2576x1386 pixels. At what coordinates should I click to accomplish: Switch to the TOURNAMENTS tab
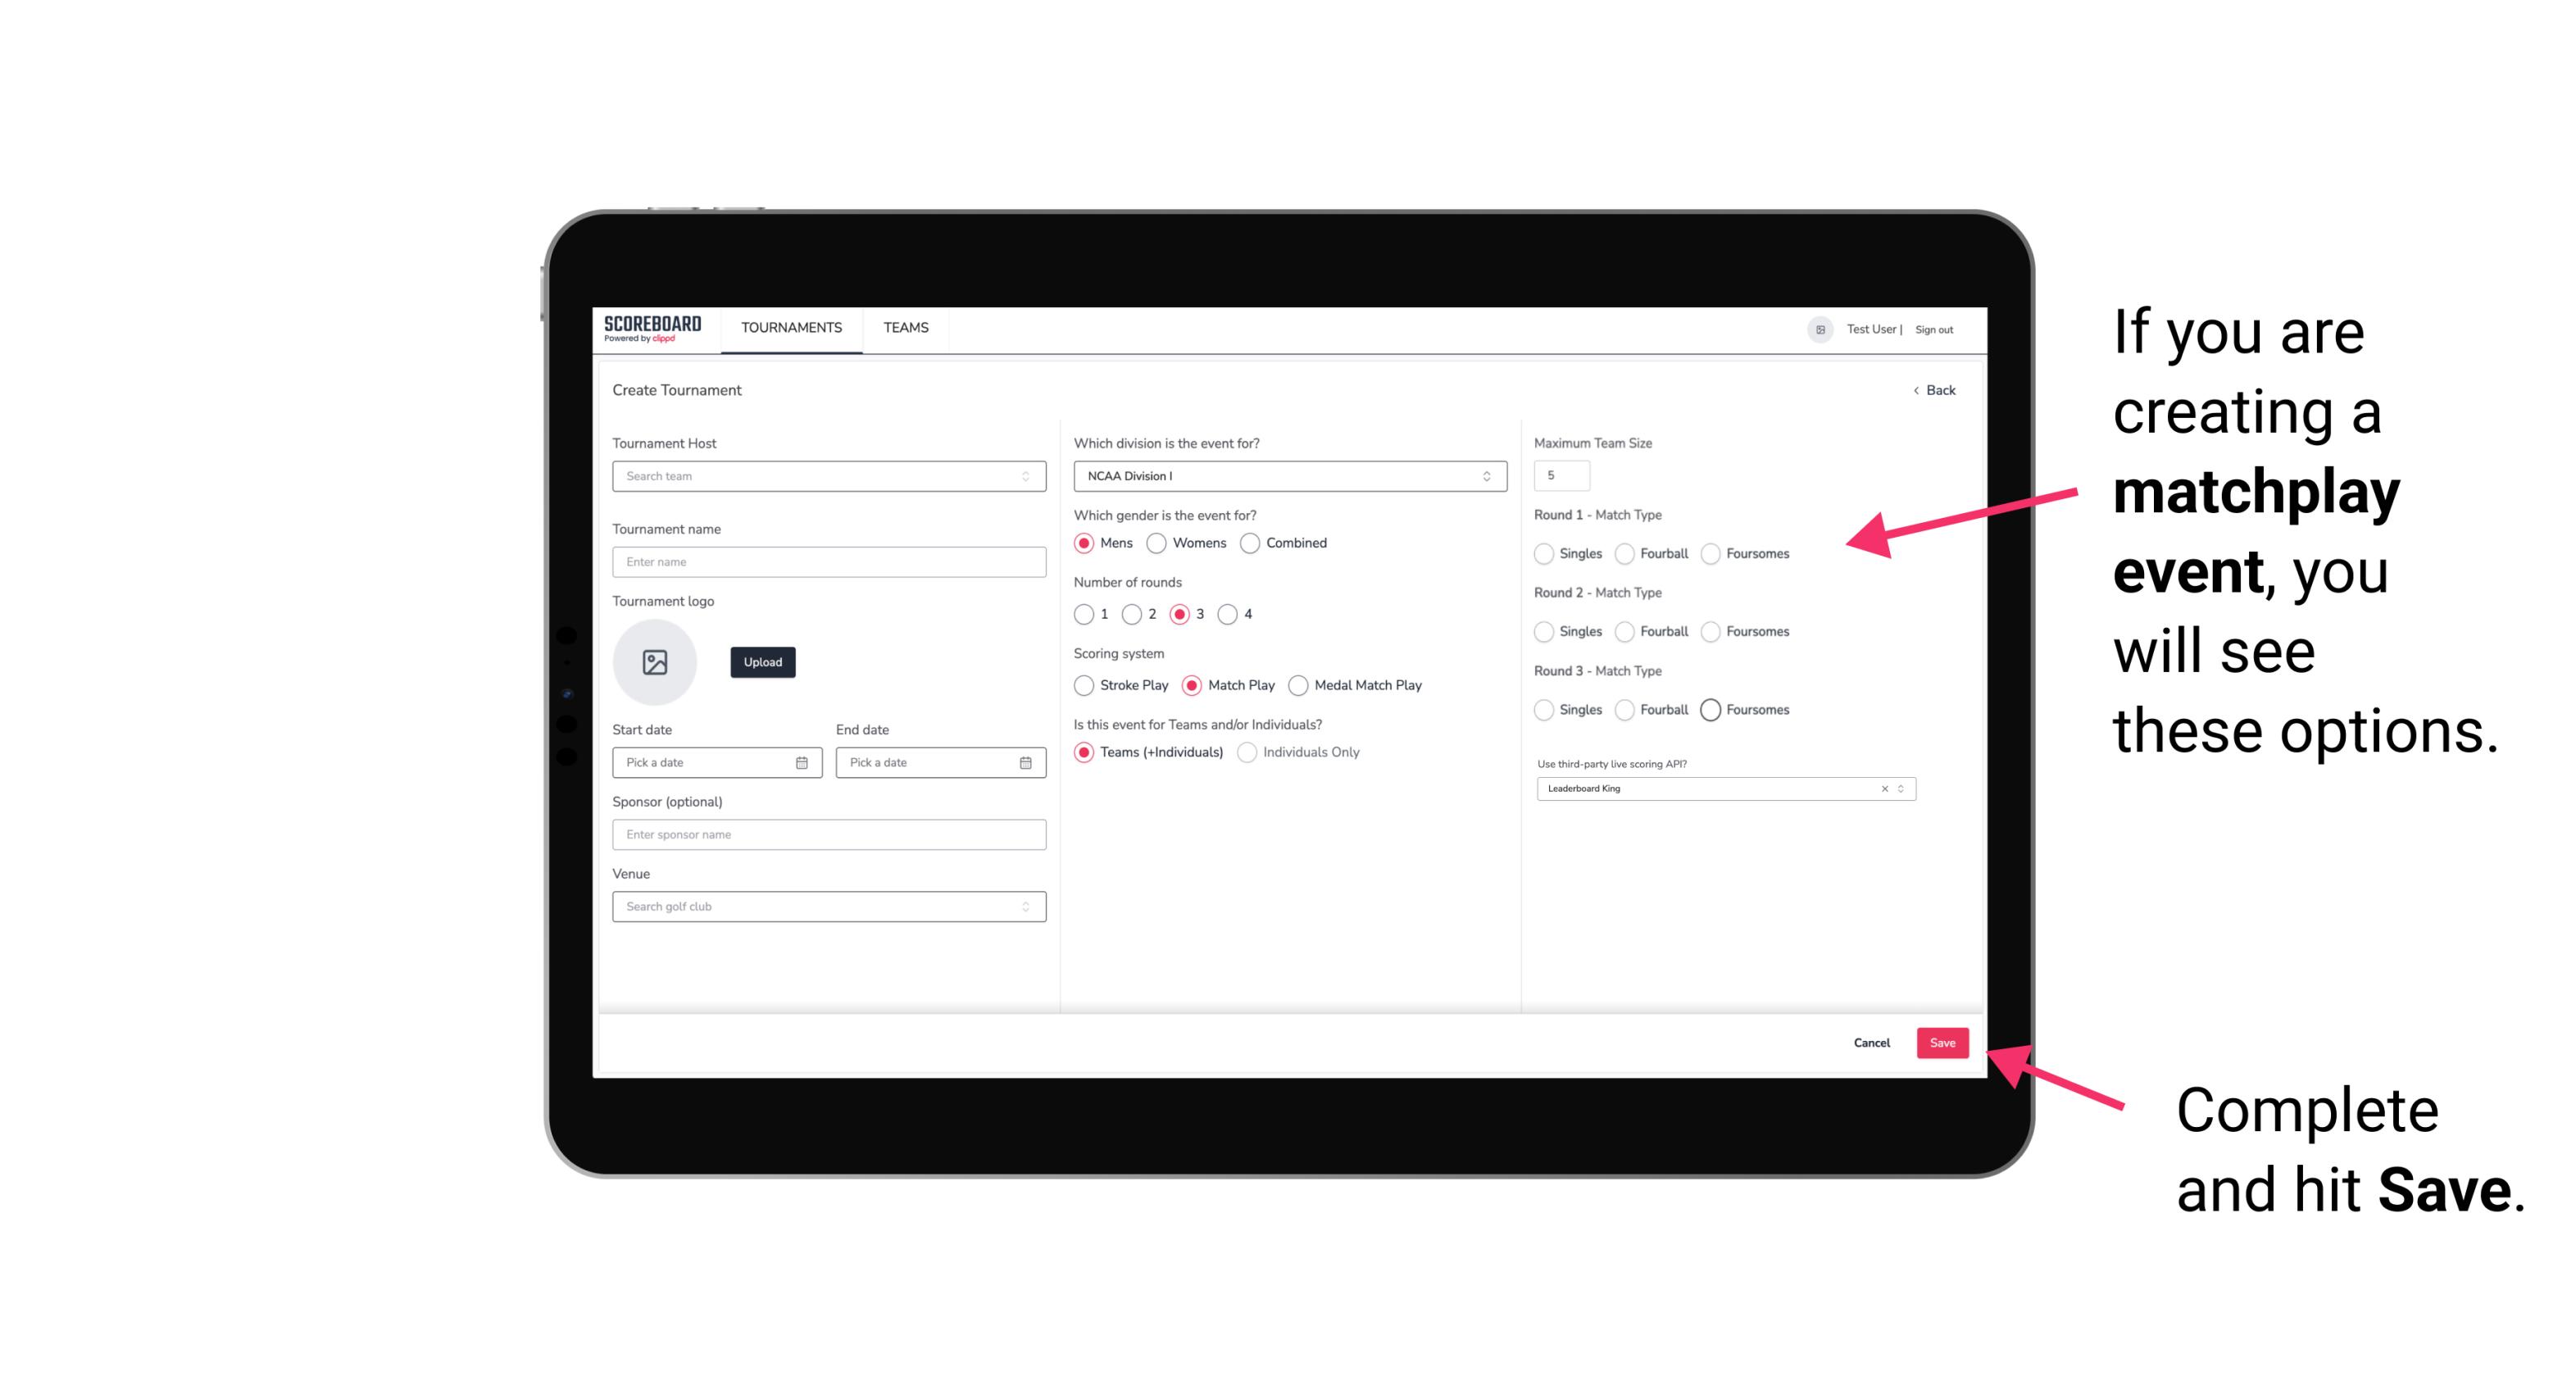(x=792, y=328)
